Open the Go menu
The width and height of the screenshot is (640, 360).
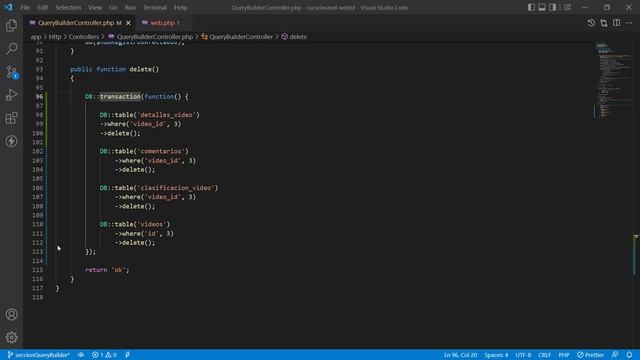[x=113, y=7]
